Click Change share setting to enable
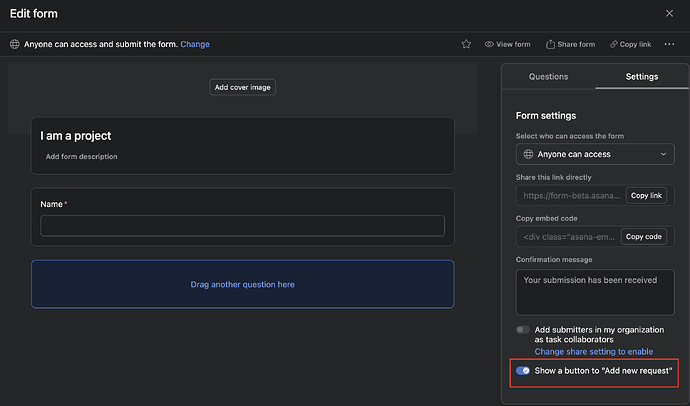 coord(593,352)
